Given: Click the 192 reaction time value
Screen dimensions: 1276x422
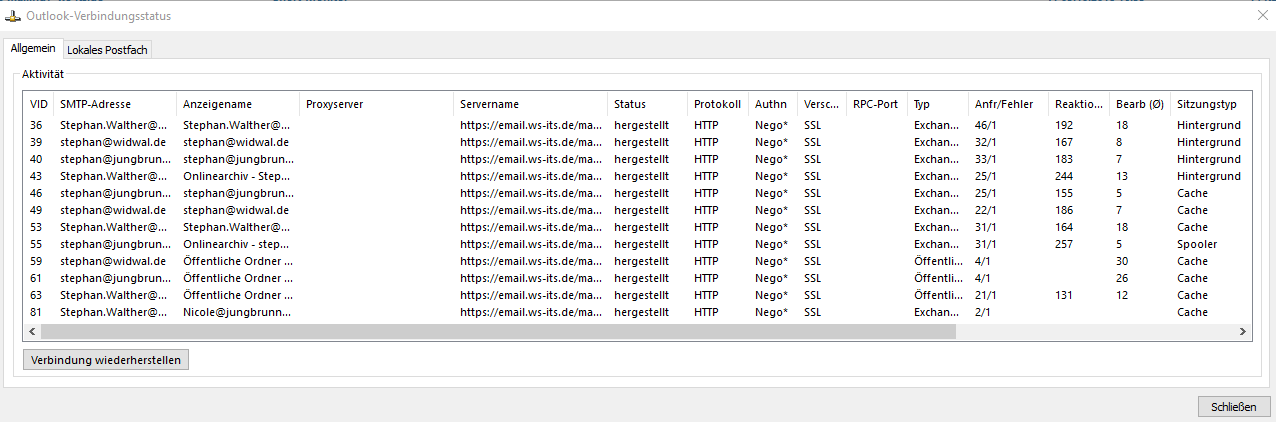Looking at the screenshot, I should [x=1064, y=126].
